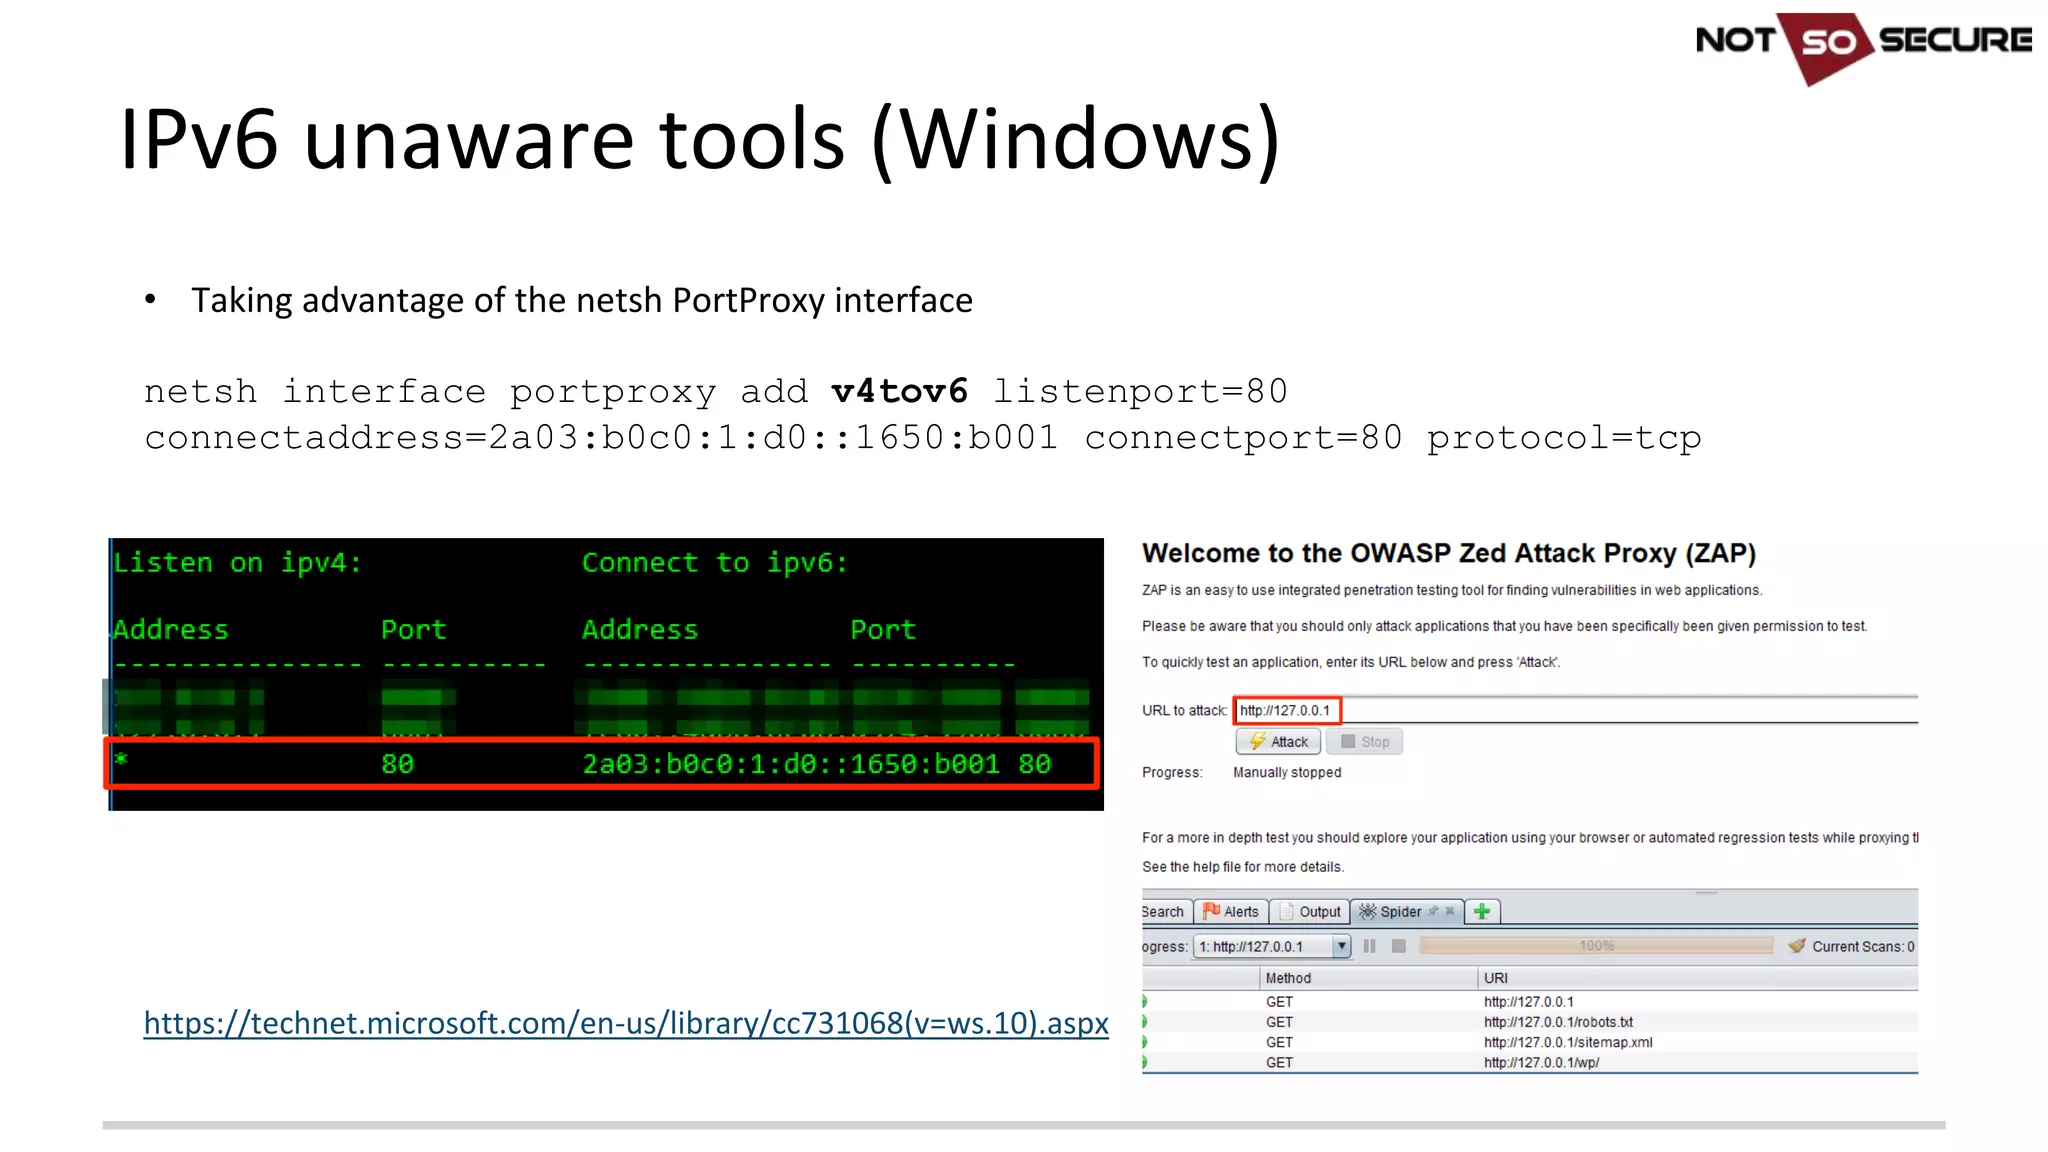Pin the Spider tab with pin icon

point(1433,911)
